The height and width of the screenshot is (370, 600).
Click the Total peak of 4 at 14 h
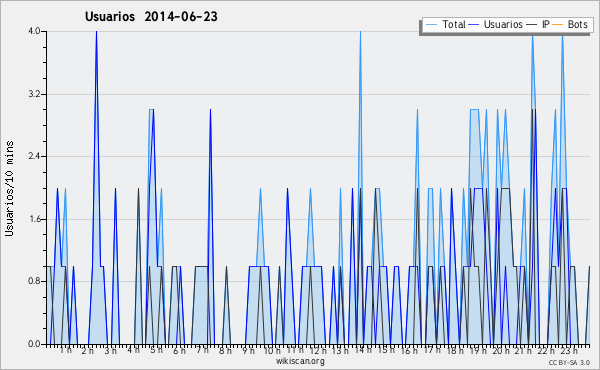pos(360,32)
